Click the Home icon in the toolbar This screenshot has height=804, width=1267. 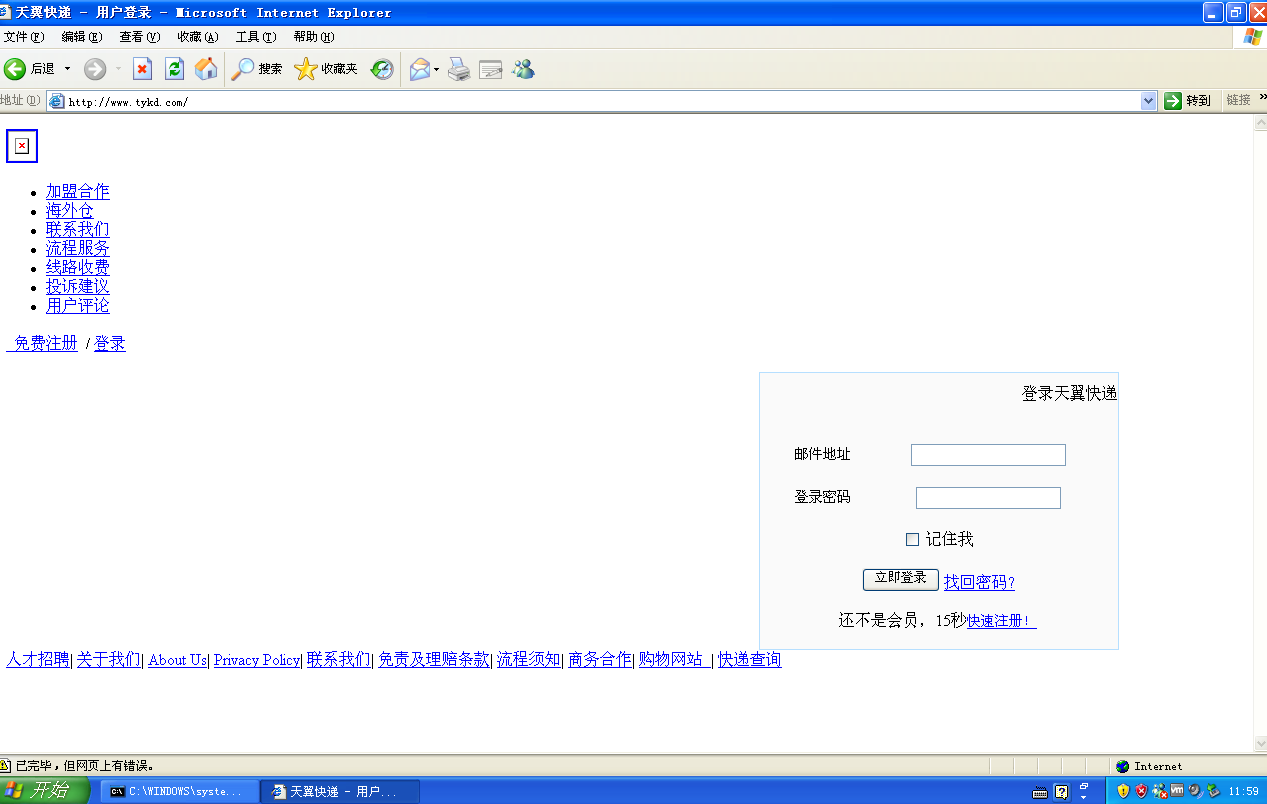click(206, 69)
